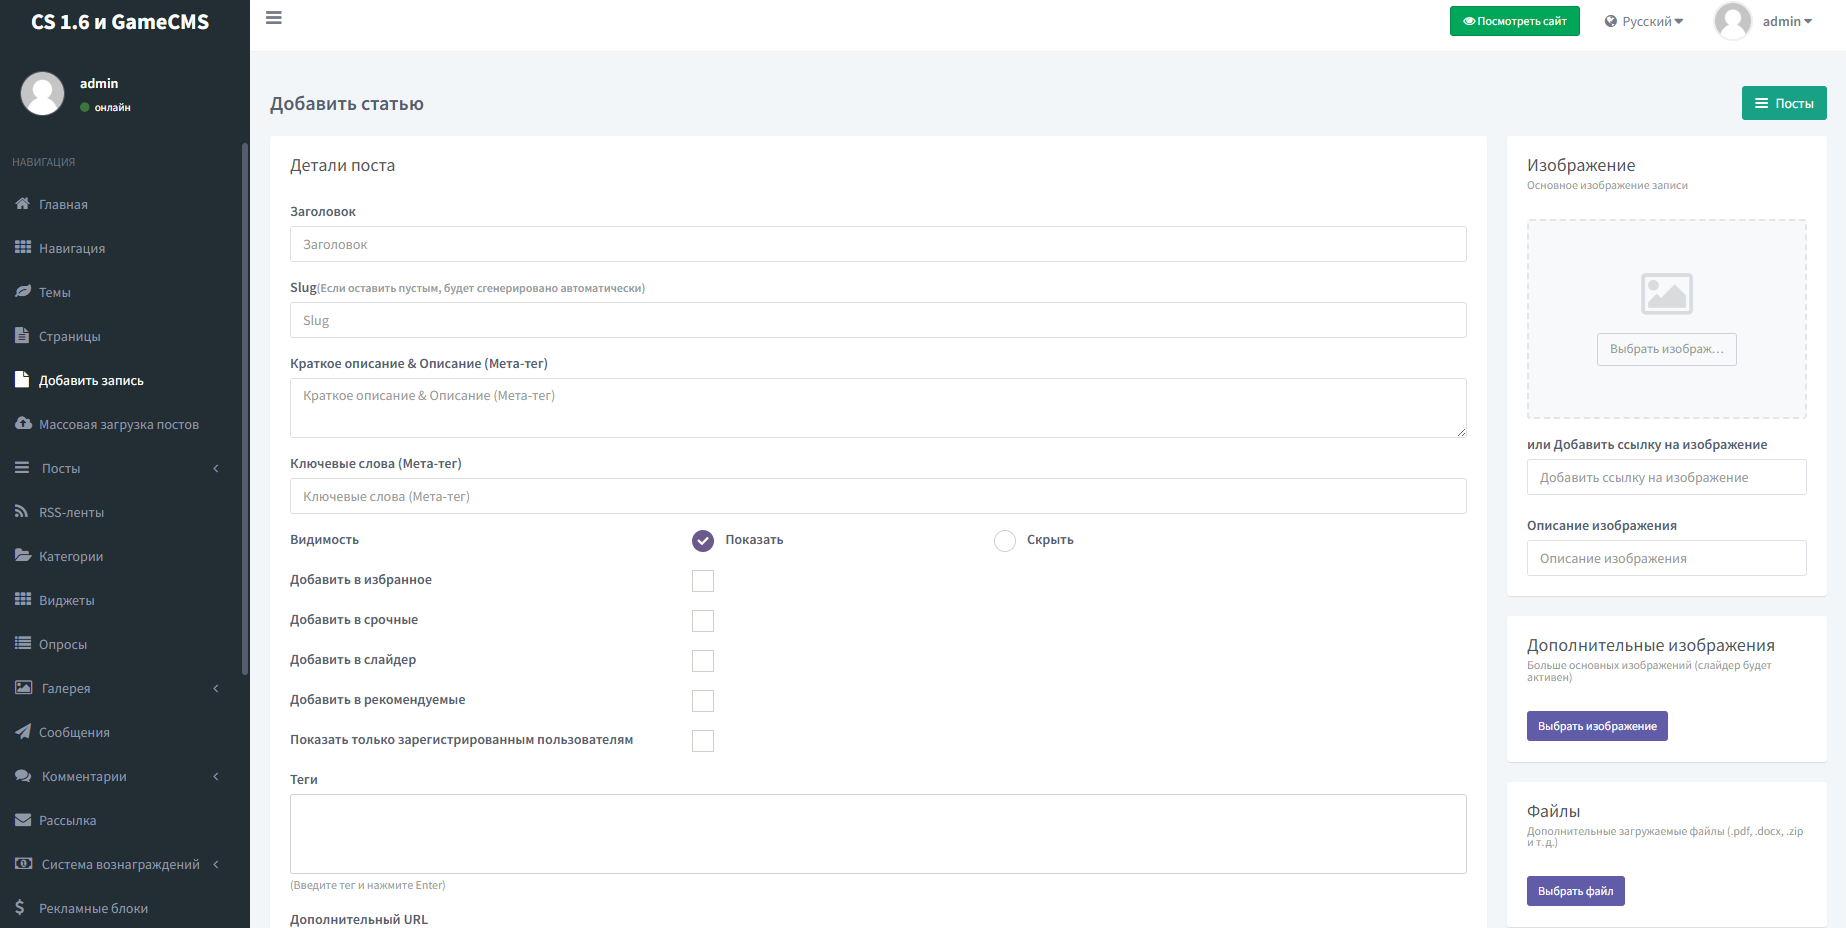Open the Категории menu item
Screen dimensions: 1846x928
point(71,556)
